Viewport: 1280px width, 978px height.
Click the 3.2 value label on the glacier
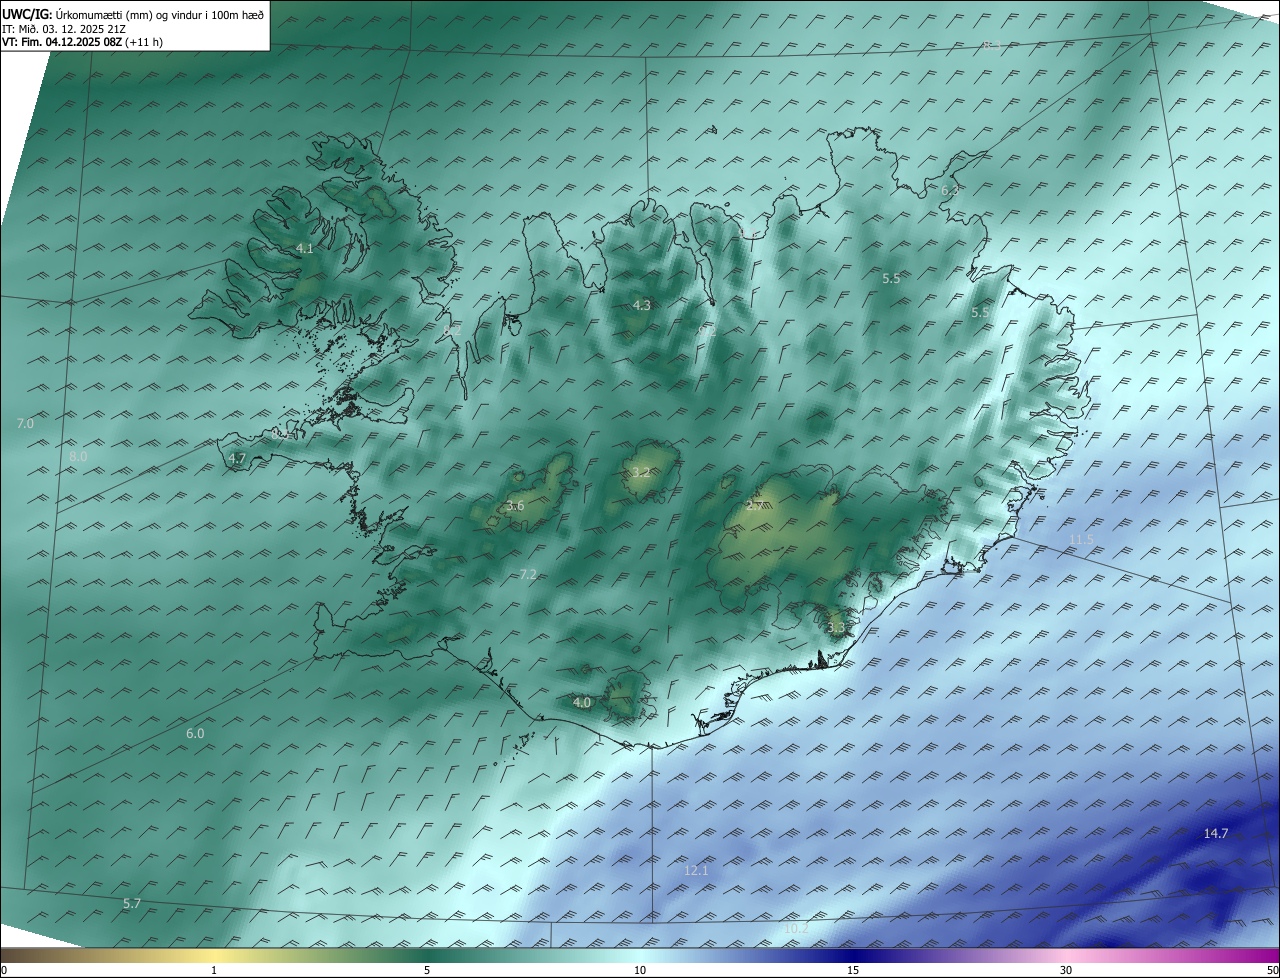pyautogui.click(x=642, y=472)
